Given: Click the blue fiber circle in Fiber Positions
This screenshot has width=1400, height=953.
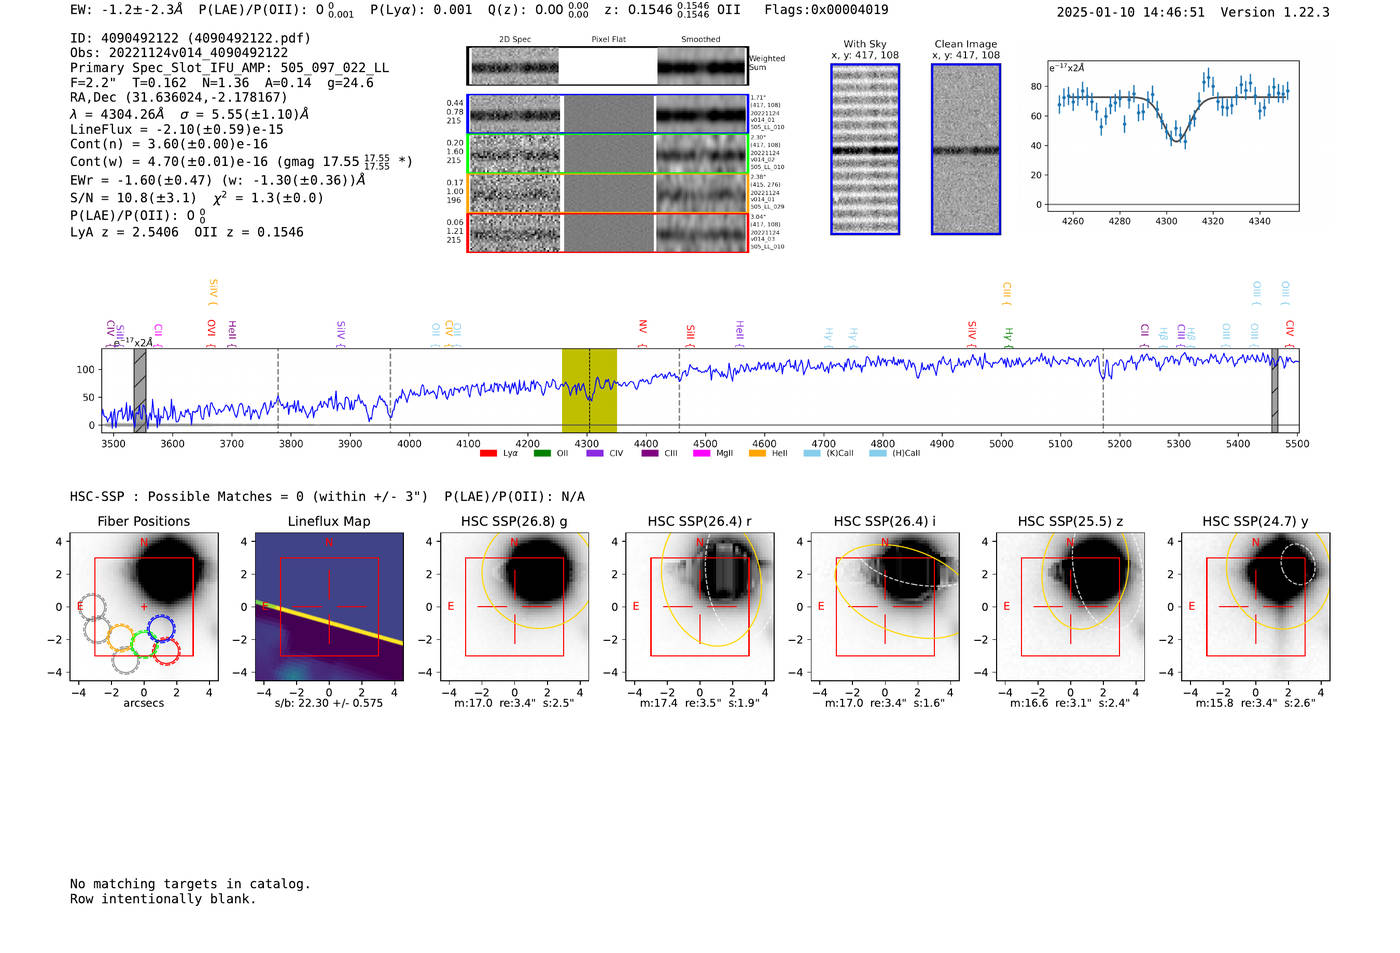Looking at the screenshot, I should 161,628.
